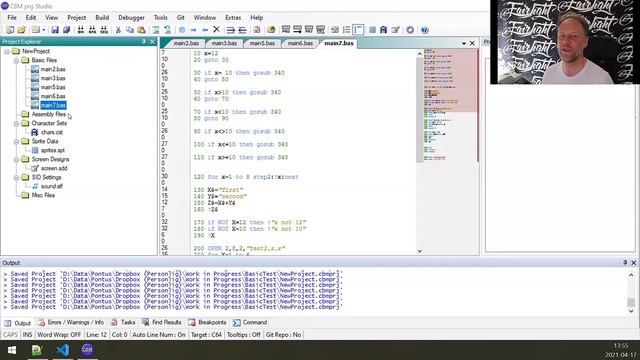Screen dimensions: 640x360
Task: Click the pencil screen editor toolbar icon
Action: [395, 30]
